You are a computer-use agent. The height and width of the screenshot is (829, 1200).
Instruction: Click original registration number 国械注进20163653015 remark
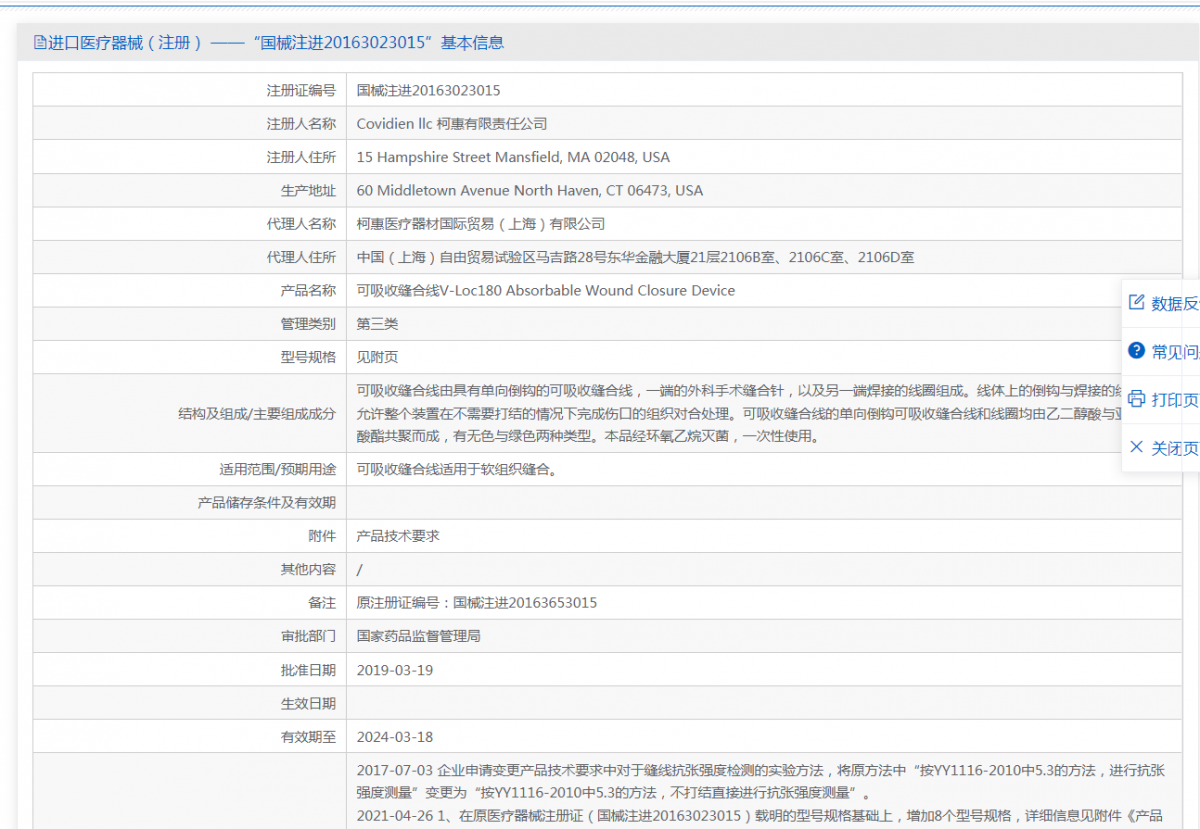pyautogui.click(x=477, y=603)
